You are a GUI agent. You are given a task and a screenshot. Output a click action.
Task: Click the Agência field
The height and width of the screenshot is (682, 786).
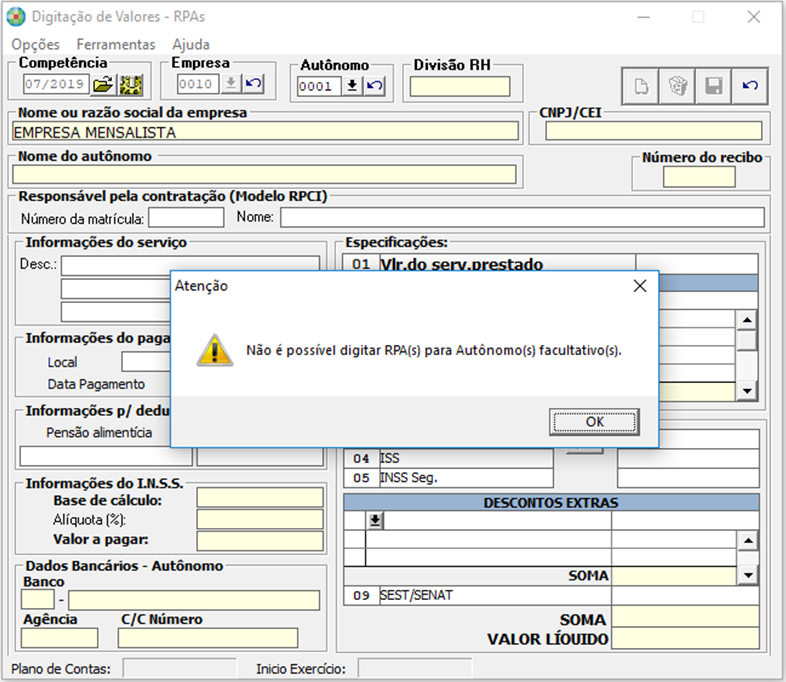[x=59, y=638]
